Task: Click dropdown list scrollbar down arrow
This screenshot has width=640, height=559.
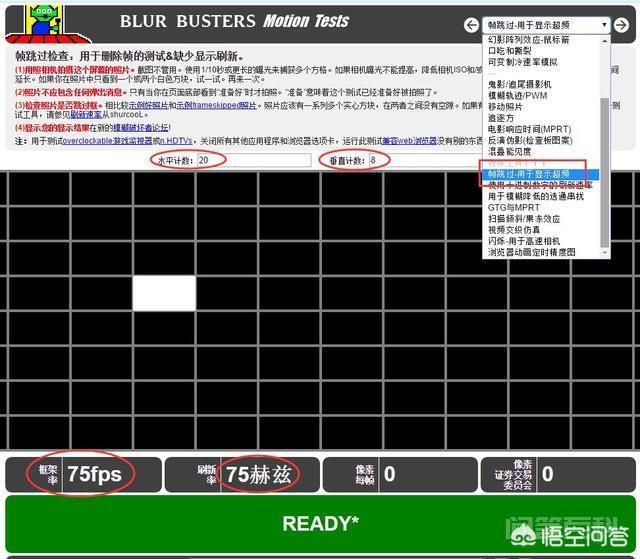Action: pyautogui.click(x=605, y=253)
